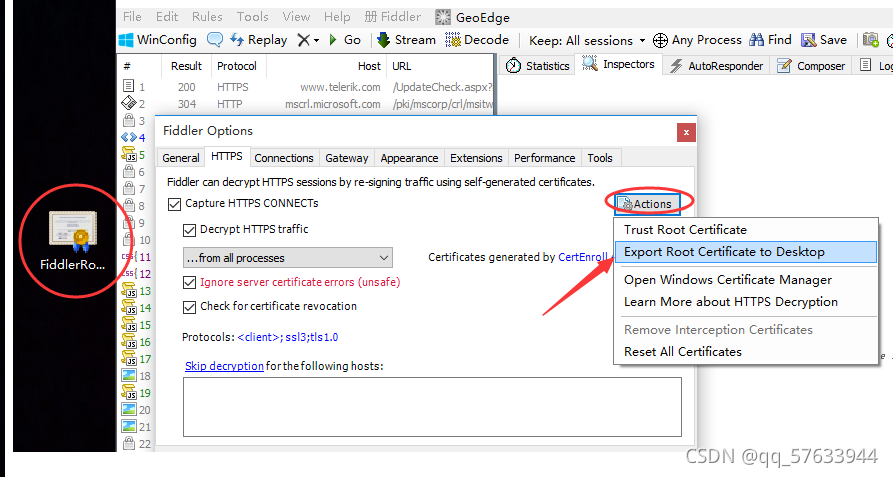The image size is (893, 477).
Task: Open the Statistics tab
Action: (x=538, y=66)
